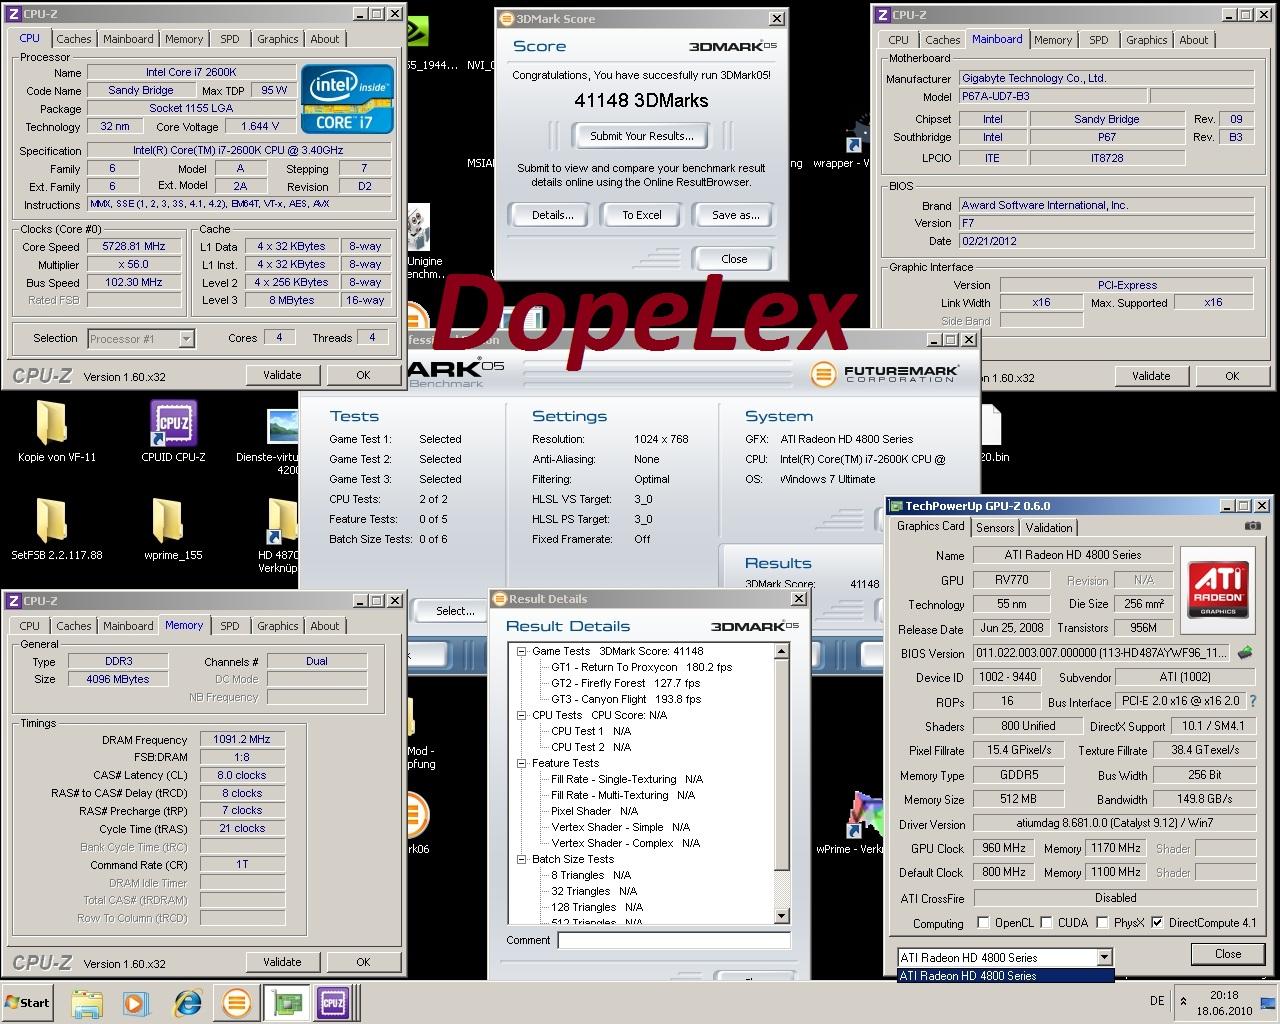Enable the CUDA checkbox in GPU-Z
Image resolution: width=1280 pixels, height=1024 pixels.
(x=1046, y=922)
